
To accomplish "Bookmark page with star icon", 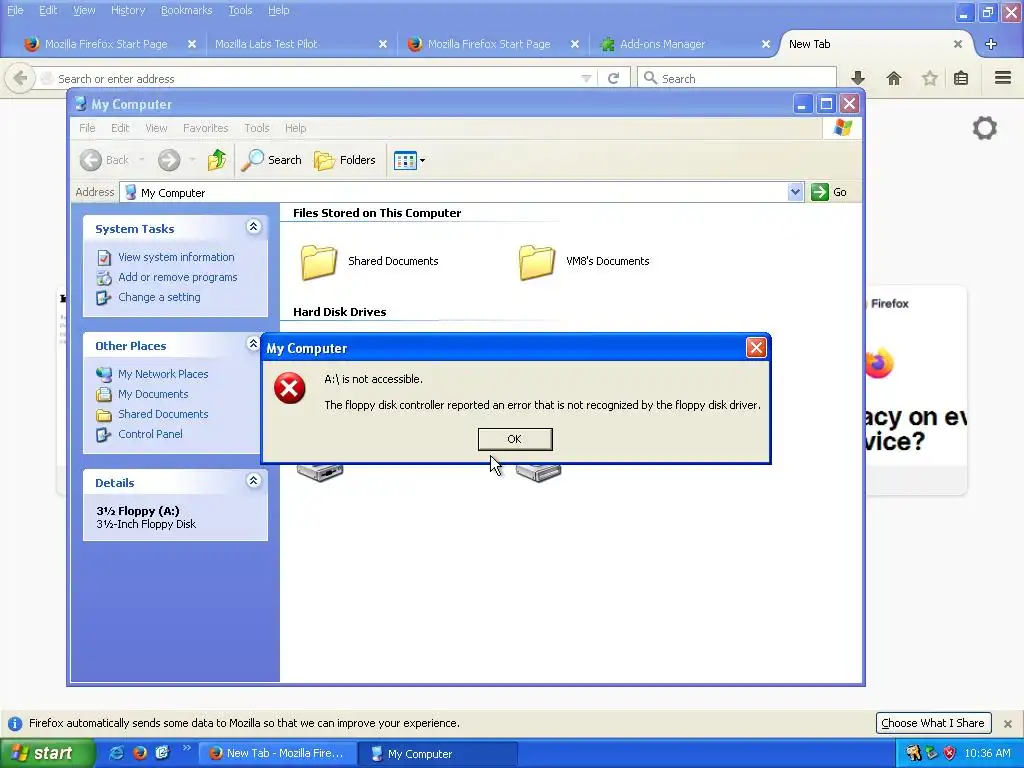I will click(x=929, y=78).
